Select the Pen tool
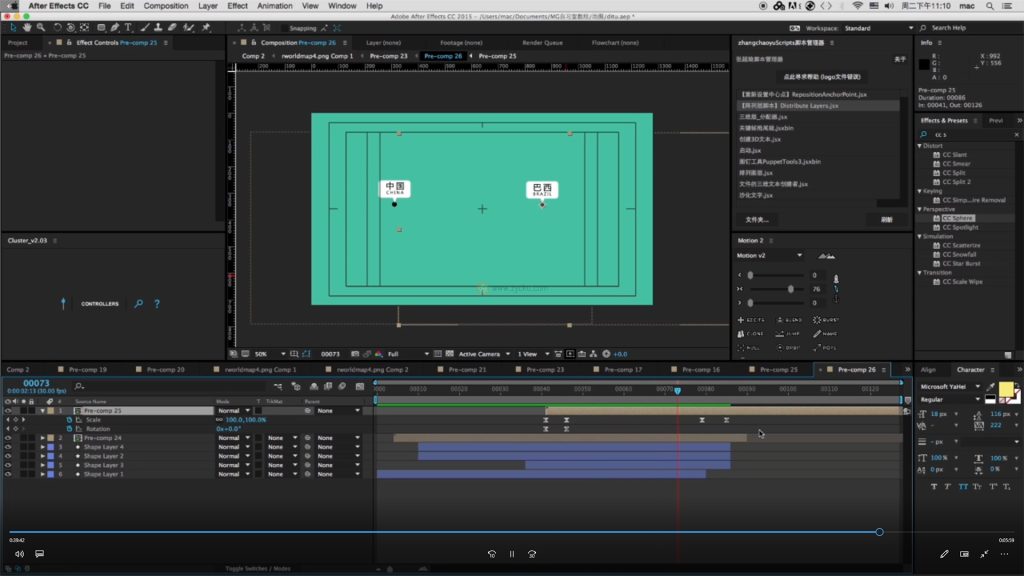Viewport: 1024px width, 576px height. click(115, 27)
